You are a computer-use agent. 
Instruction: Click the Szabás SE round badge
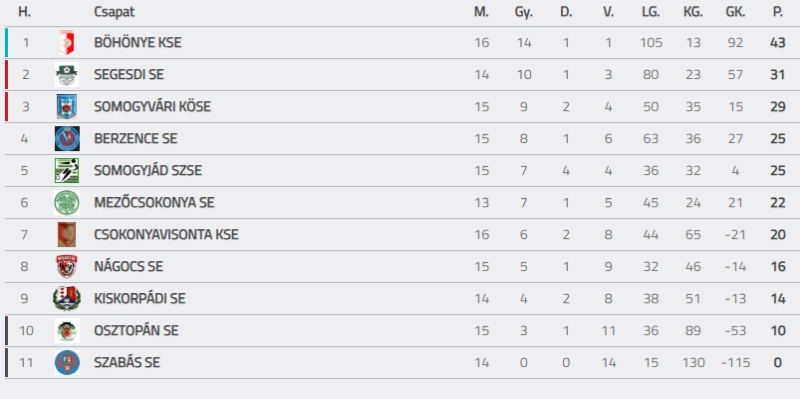67,363
